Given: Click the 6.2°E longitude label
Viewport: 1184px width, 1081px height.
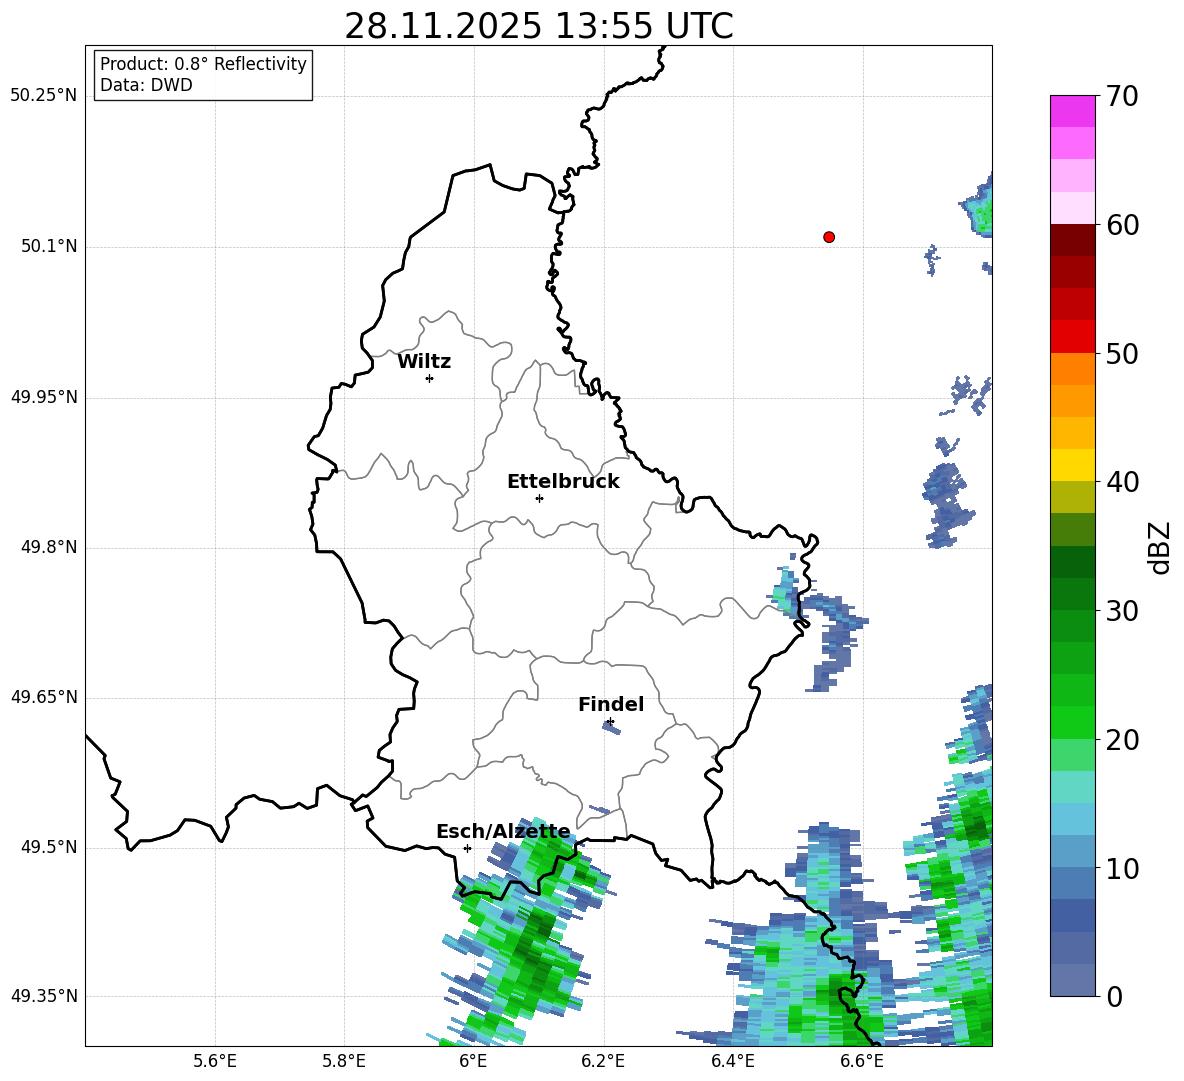Looking at the screenshot, I should tap(603, 1061).
